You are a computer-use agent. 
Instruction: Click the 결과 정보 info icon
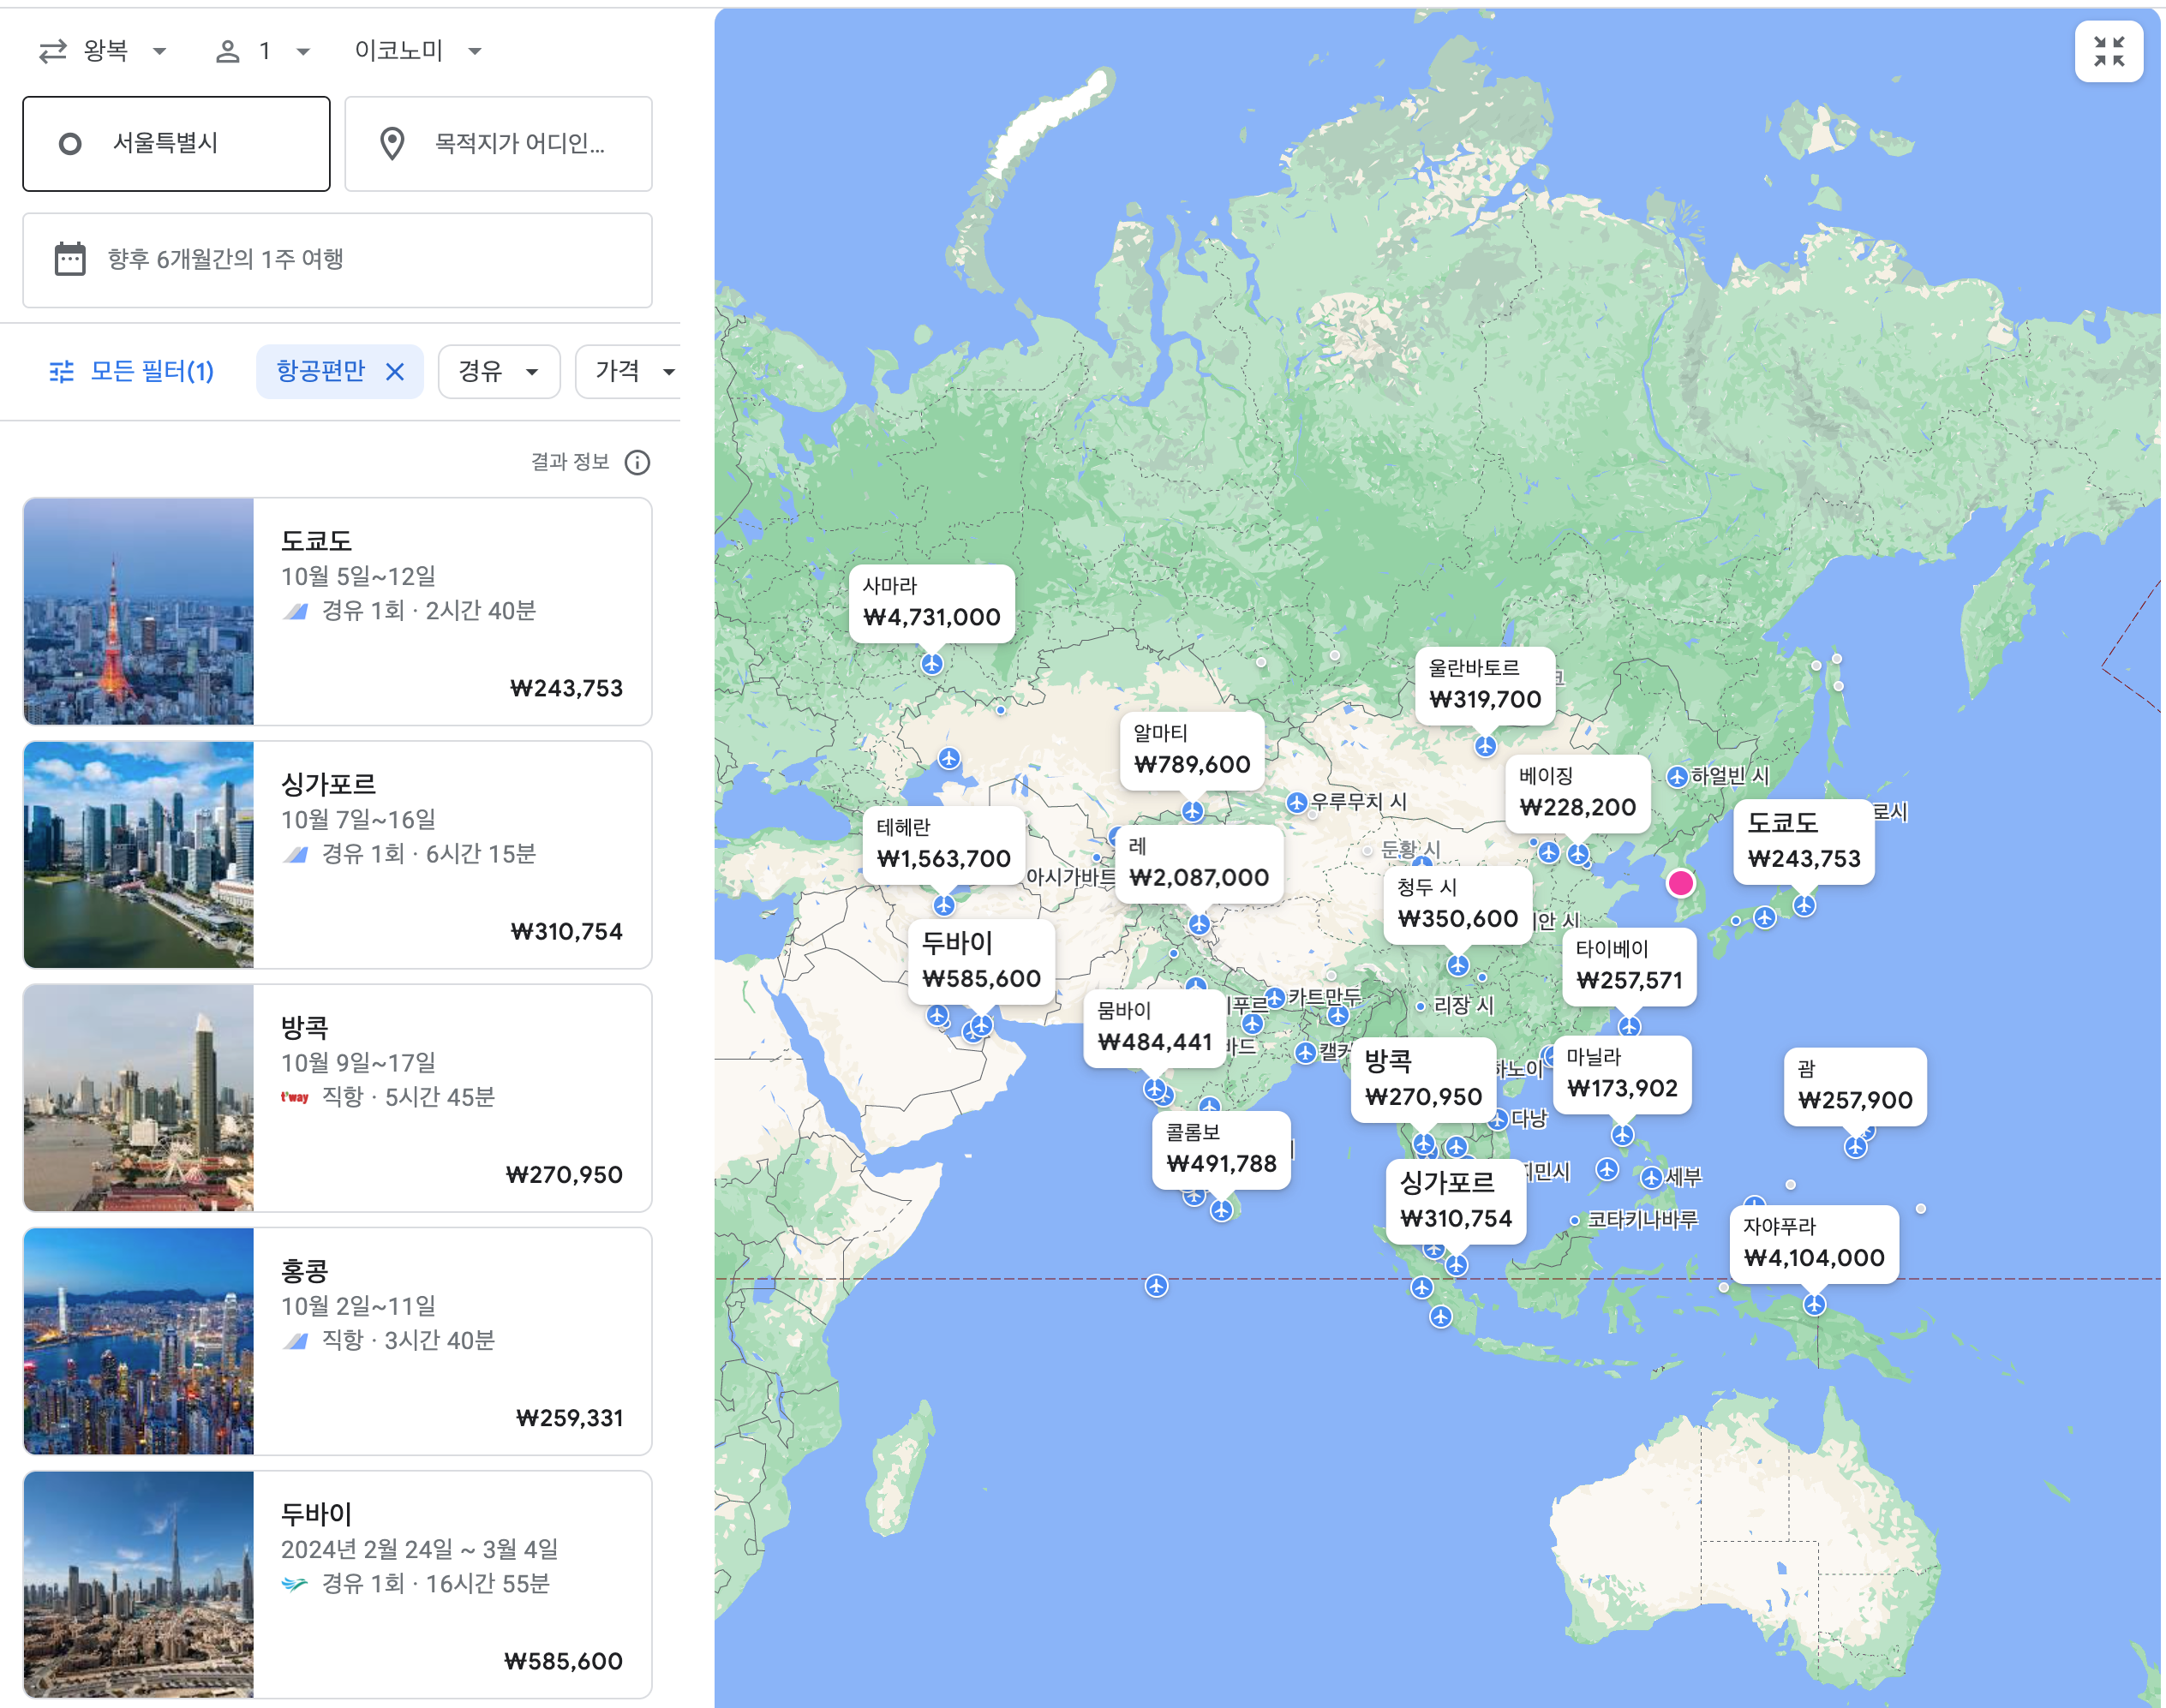tap(637, 462)
